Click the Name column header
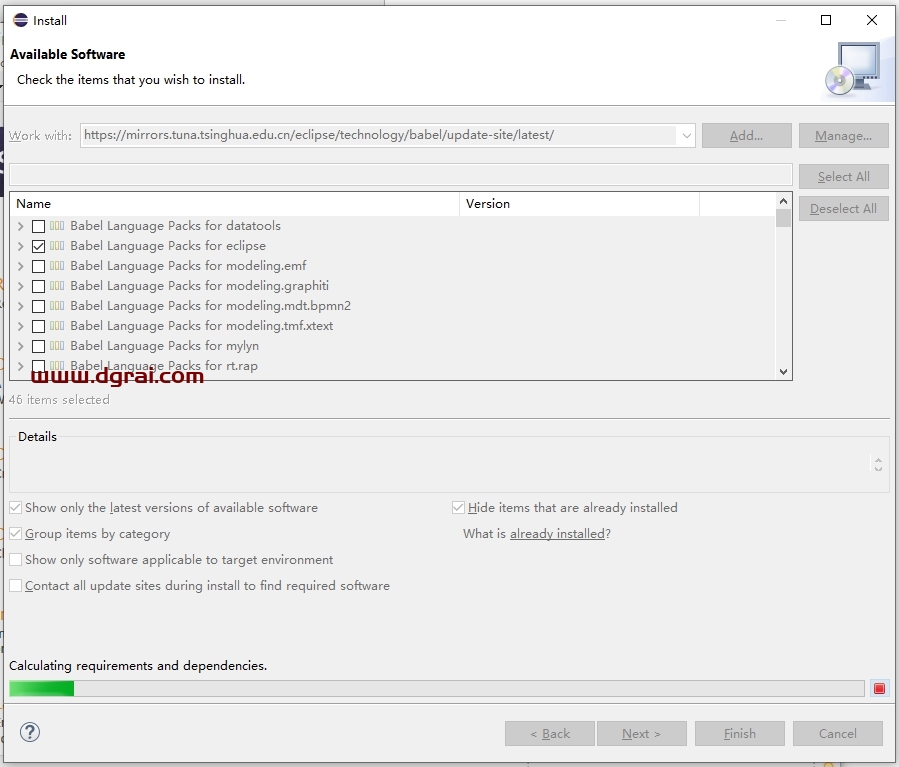The width and height of the screenshot is (899, 767). pyautogui.click(x=234, y=204)
